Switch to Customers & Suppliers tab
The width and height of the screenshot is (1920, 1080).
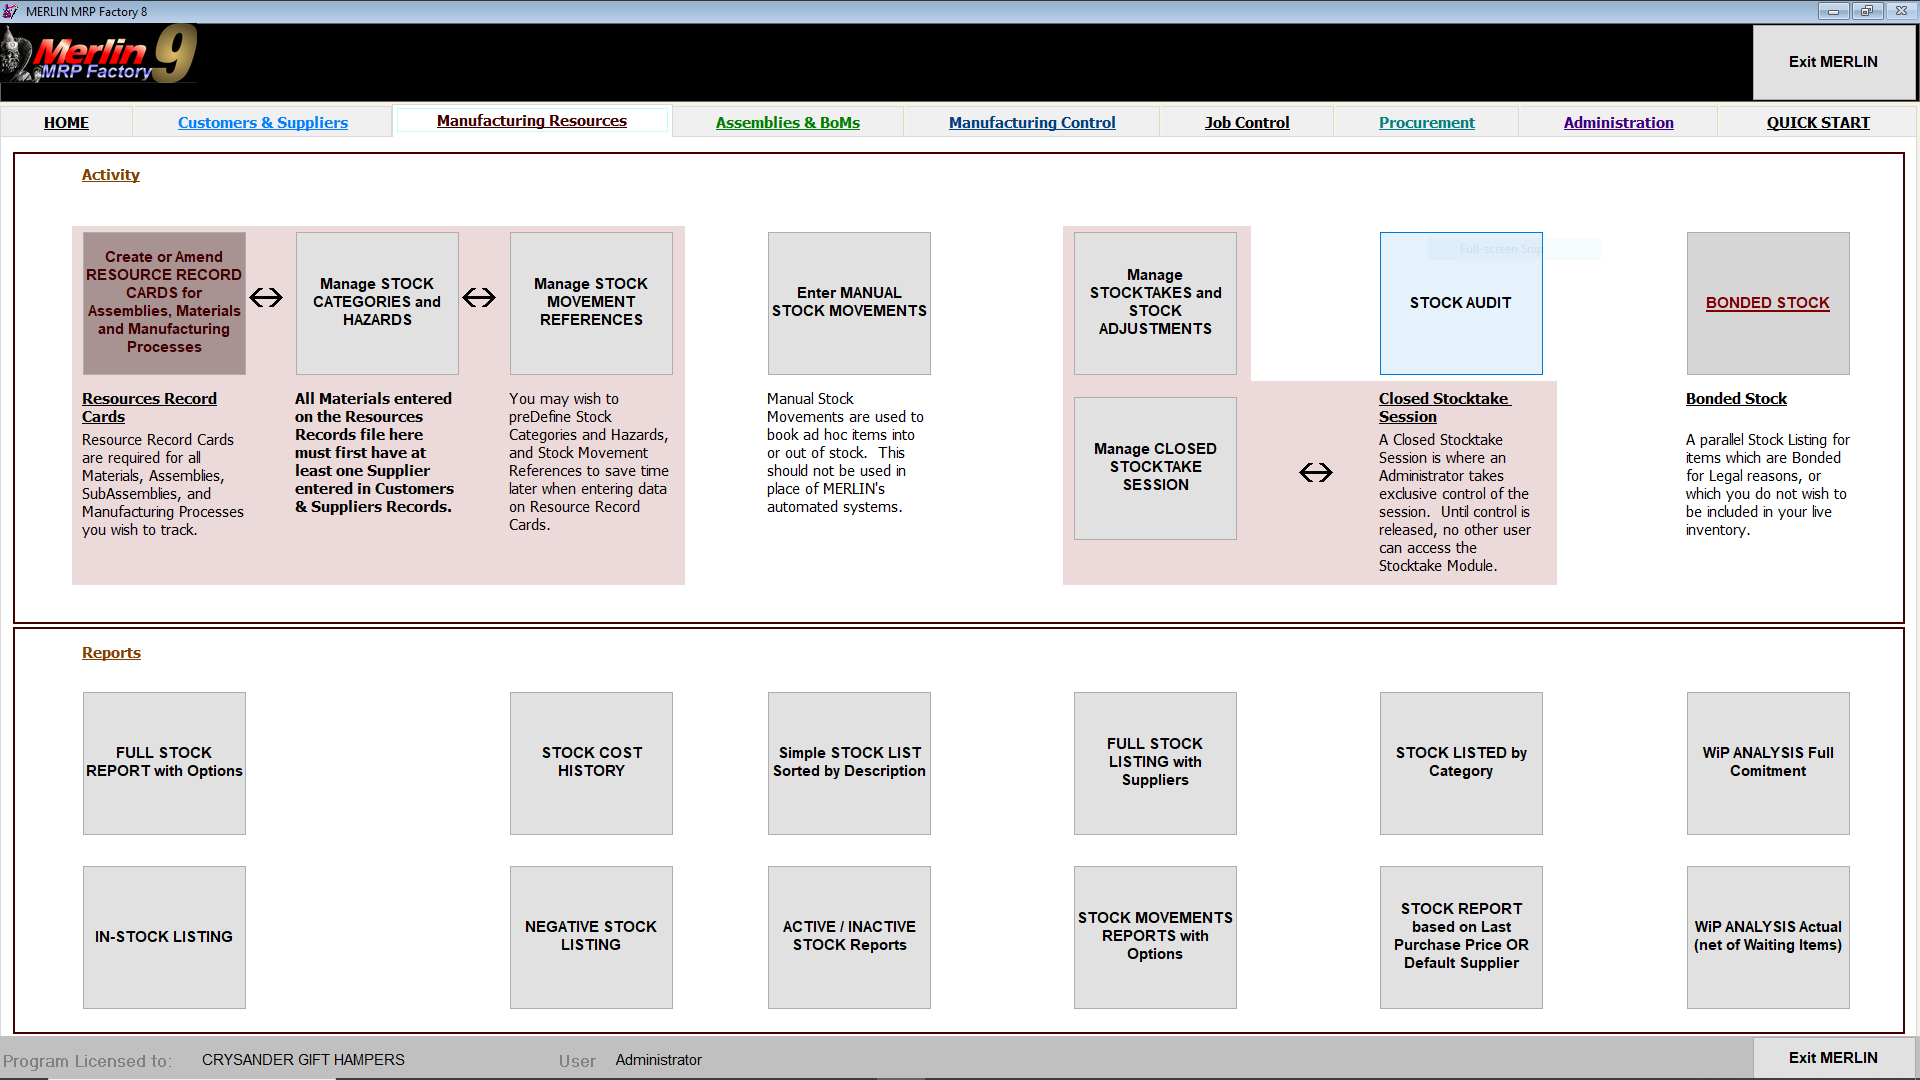pos(263,122)
